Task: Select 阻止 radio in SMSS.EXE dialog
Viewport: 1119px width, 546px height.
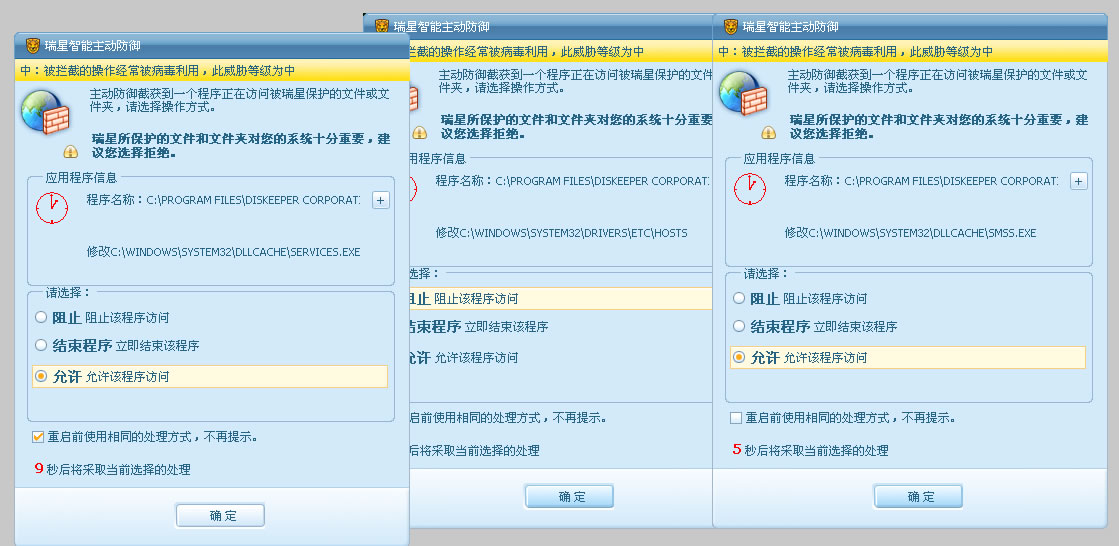Action: tap(739, 298)
